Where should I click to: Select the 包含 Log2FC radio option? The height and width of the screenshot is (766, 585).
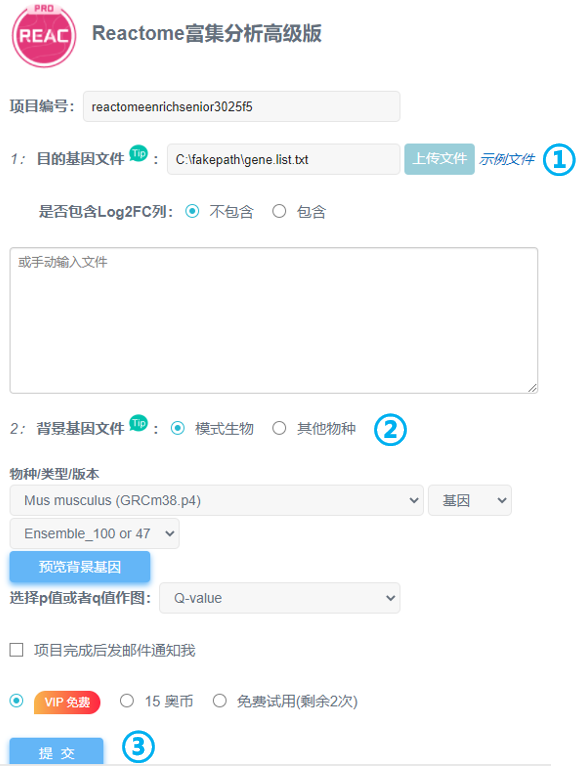[279, 211]
